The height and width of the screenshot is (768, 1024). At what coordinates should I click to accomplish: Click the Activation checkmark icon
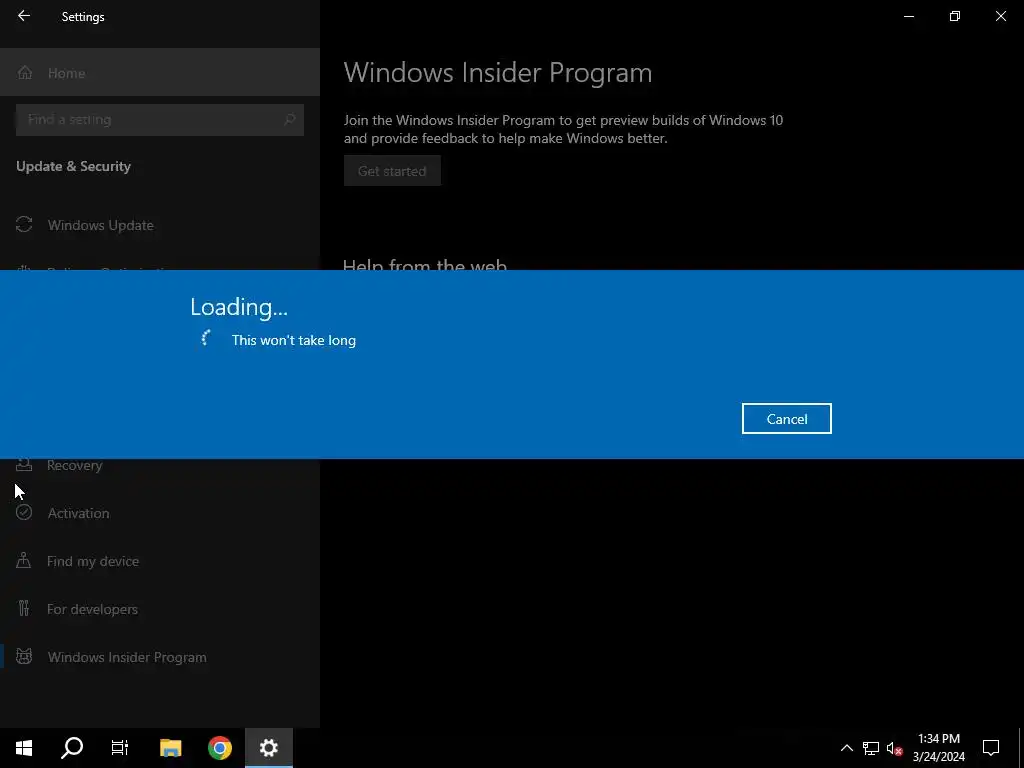coord(24,513)
